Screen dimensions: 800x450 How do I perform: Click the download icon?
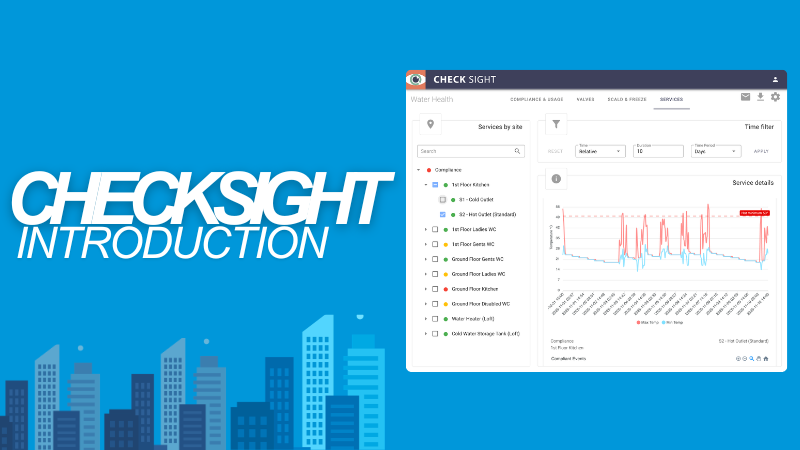[x=760, y=97]
